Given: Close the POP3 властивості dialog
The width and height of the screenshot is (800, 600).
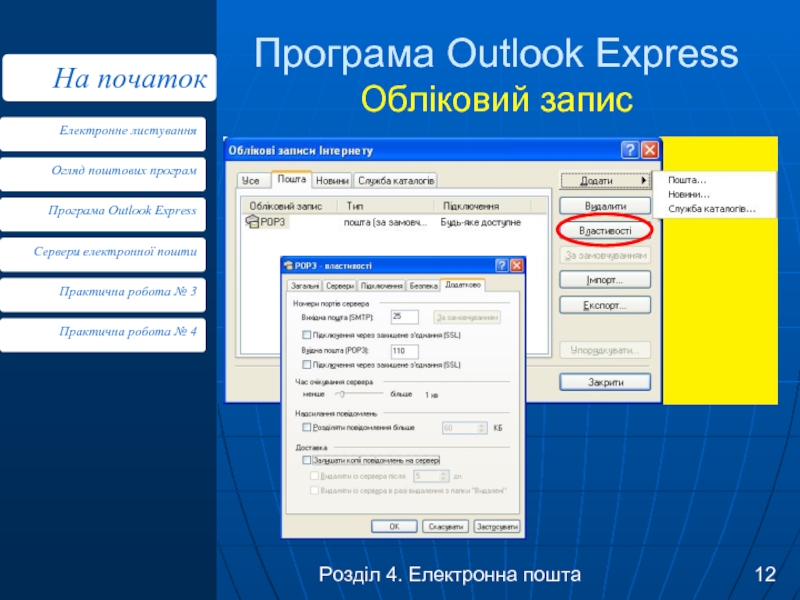Looking at the screenshot, I should tap(516, 265).
